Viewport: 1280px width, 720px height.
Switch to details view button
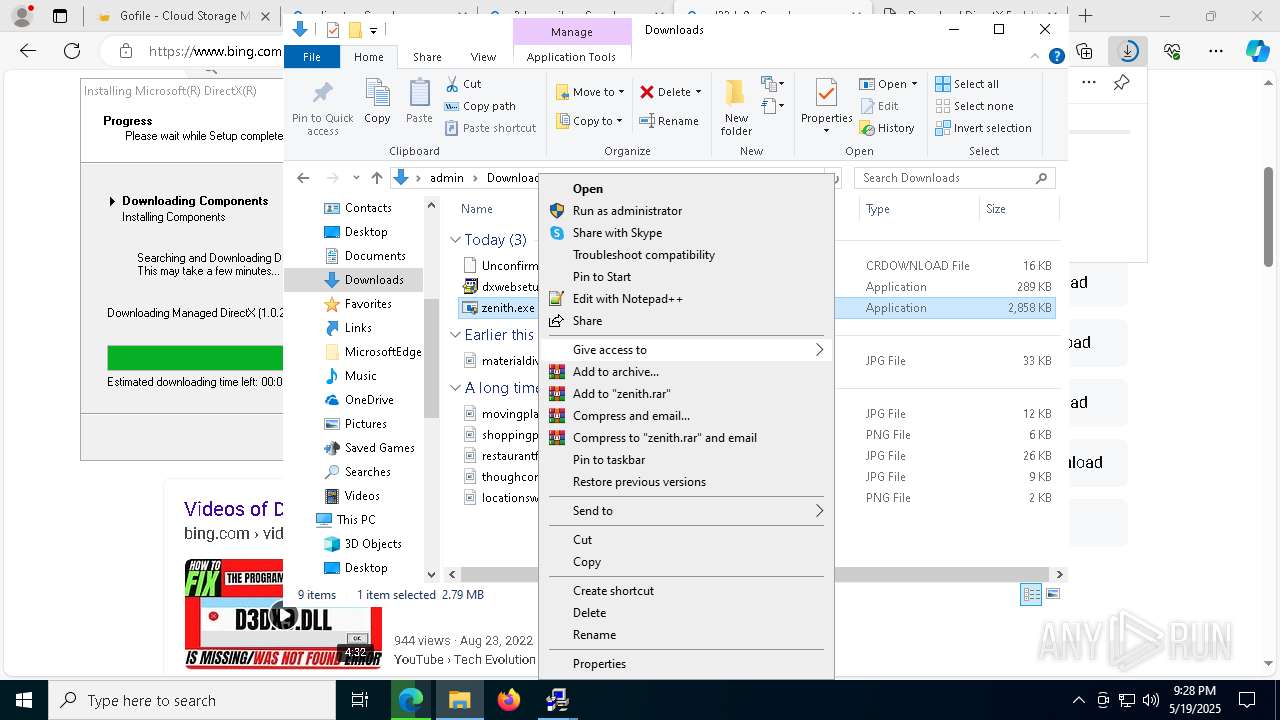(x=1030, y=594)
